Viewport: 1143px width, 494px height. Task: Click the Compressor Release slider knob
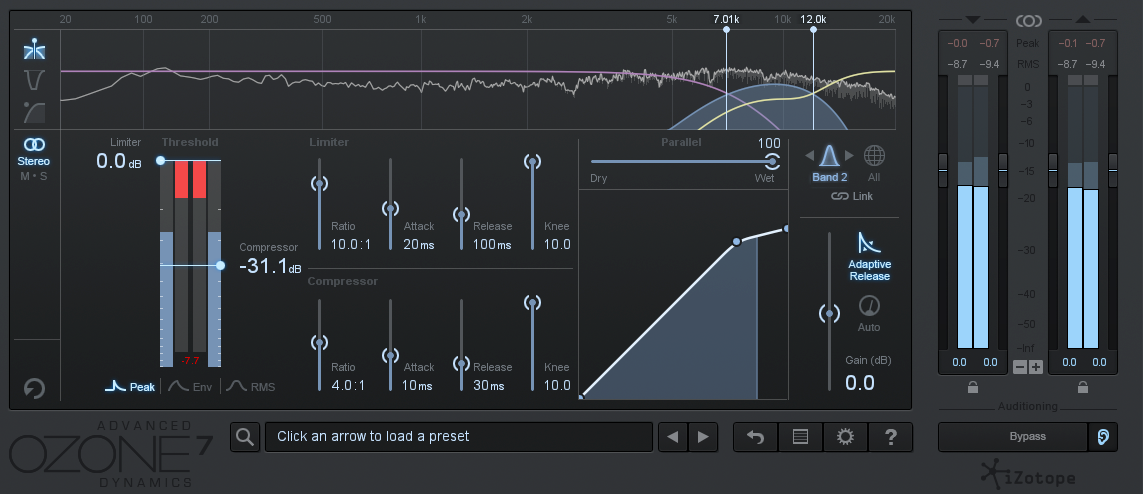[x=461, y=363]
